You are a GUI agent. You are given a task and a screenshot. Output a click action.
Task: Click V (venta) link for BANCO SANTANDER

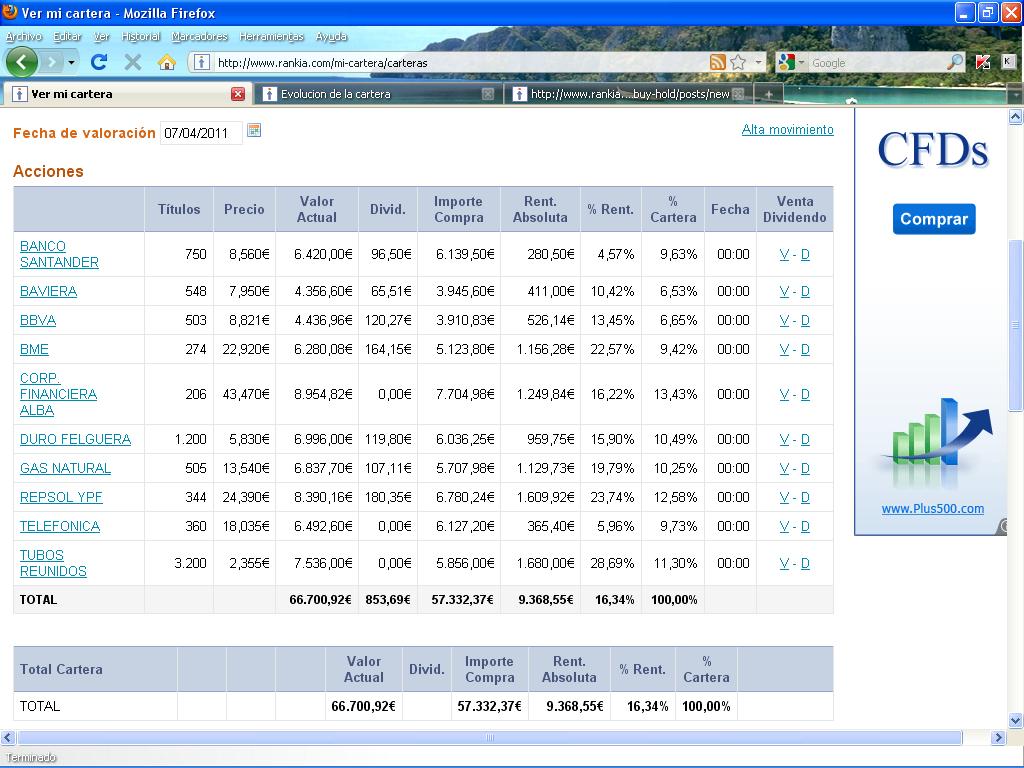pos(784,254)
